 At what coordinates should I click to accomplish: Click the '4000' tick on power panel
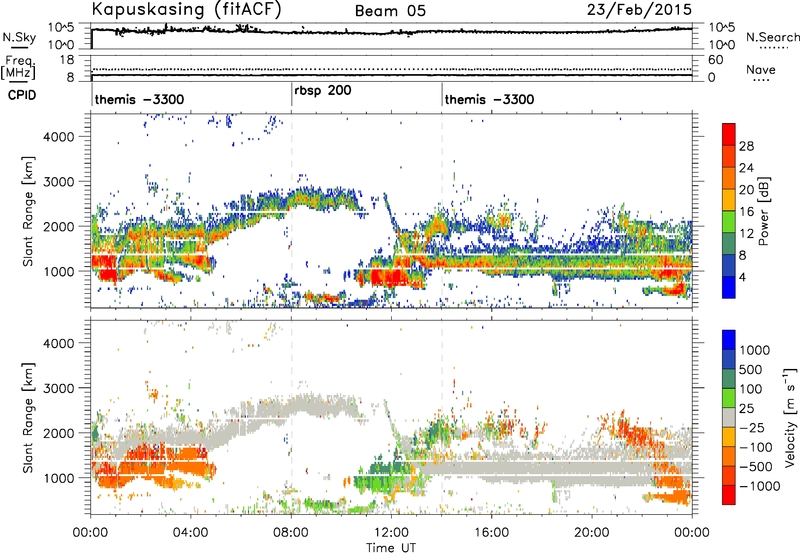pyautogui.click(x=58, y=137)
